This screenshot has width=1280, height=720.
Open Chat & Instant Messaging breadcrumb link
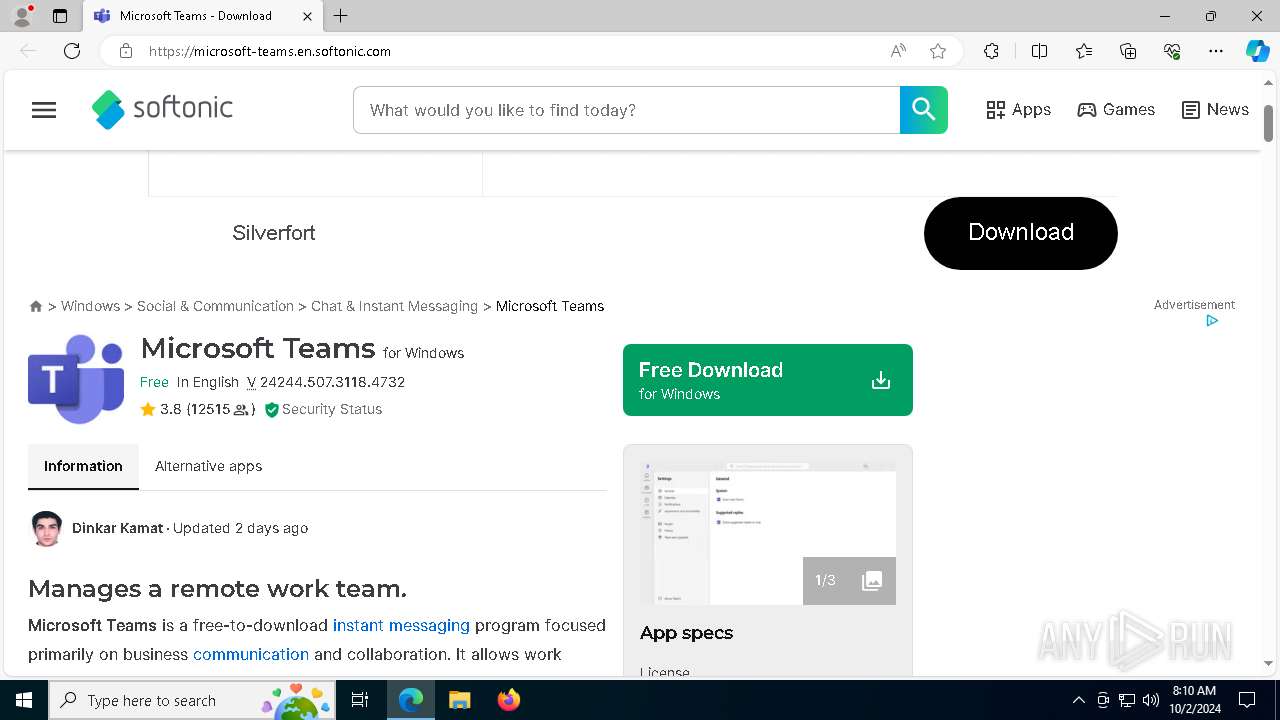pos(394,306)
